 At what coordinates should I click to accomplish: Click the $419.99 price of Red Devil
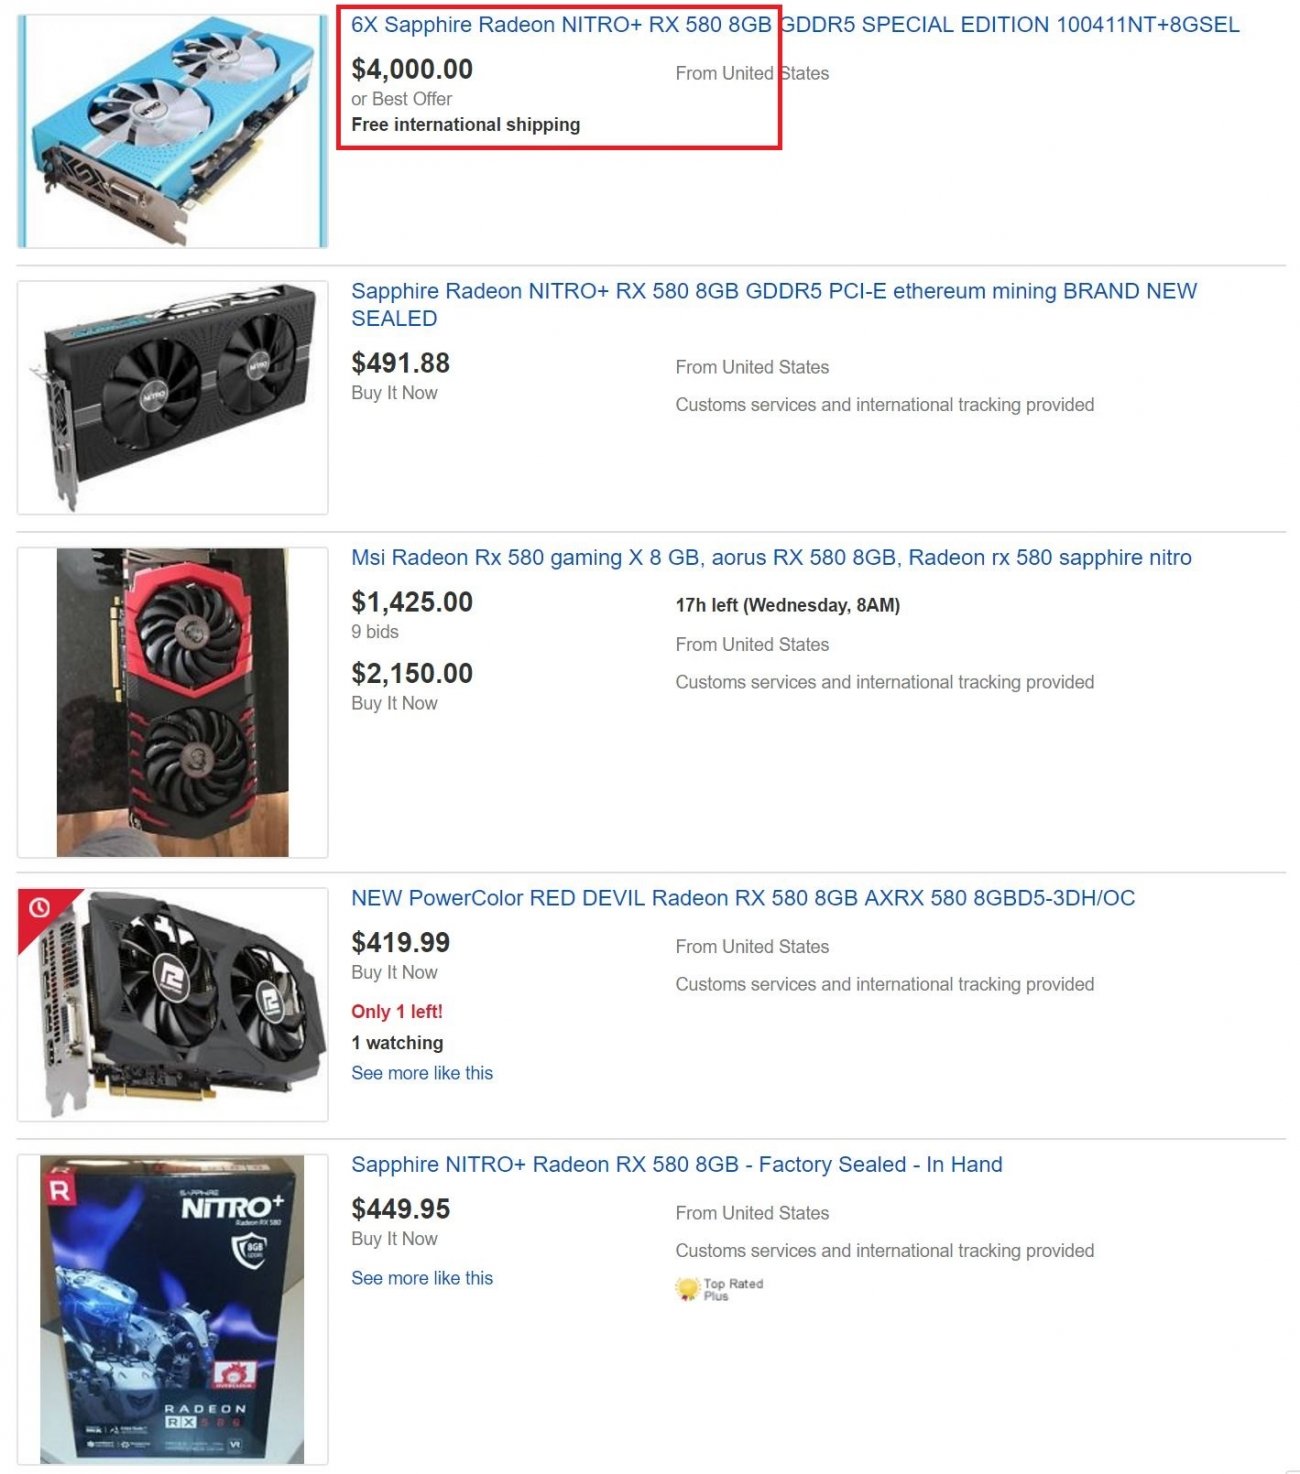tap(401, 942)
